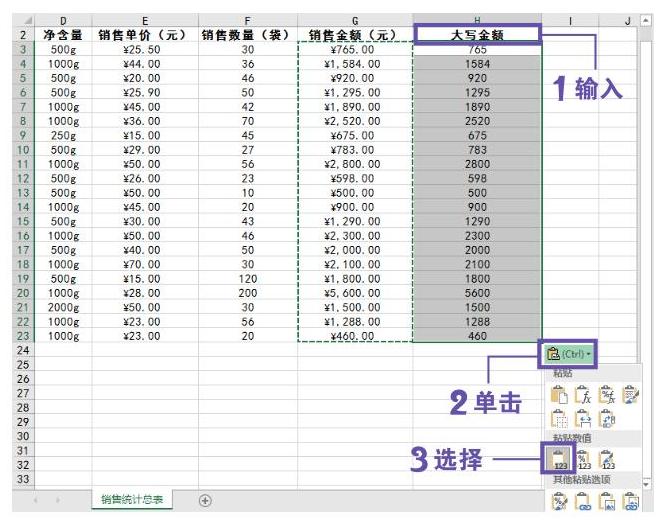
Task: Pick Formulas and Number Formatting (%fx) paste icon
Action: click(607, 395)
